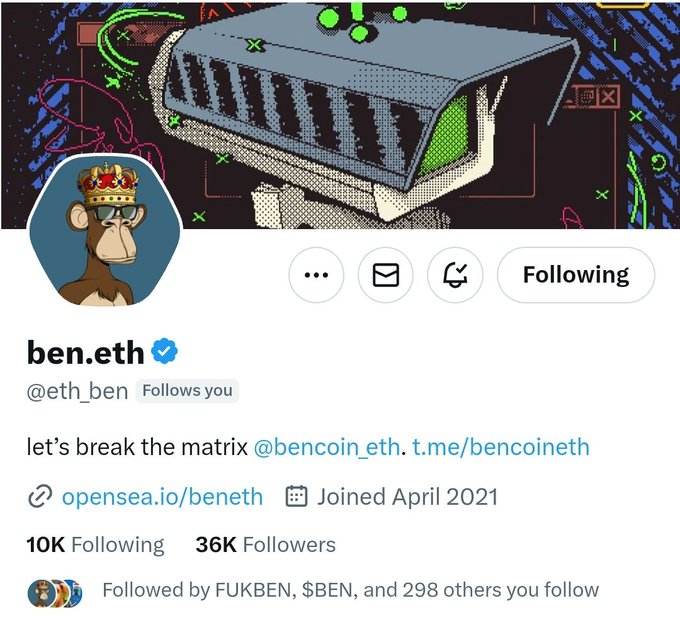Viewport: 680px width, 642px height.
Task: Visit the opensea.io/beneth website link
Action: tap(162, 497)
